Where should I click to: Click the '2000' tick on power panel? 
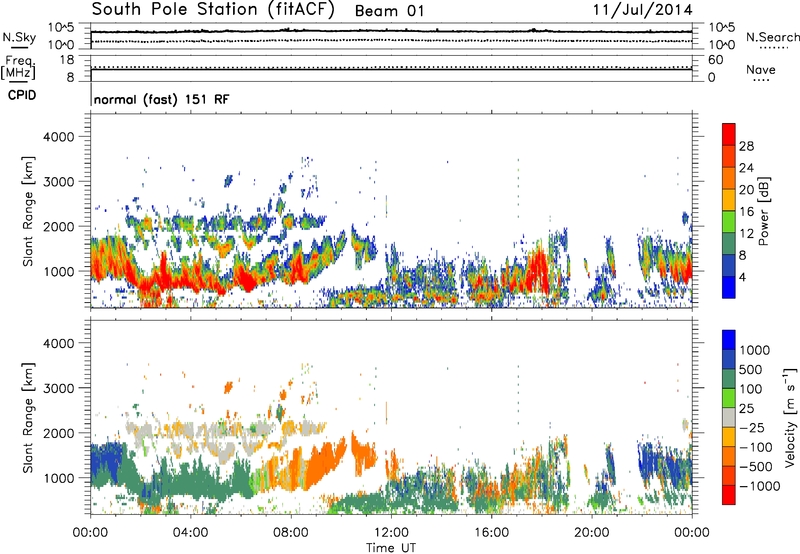pyautogui.click(x=58, y=226)
